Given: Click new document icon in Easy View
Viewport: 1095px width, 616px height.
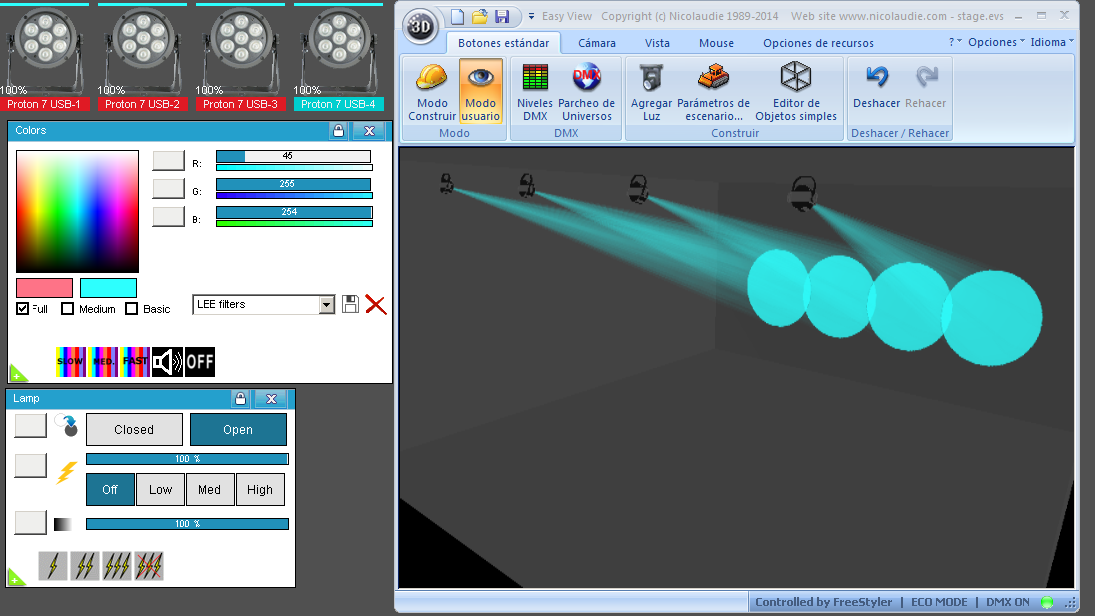Looking at the screenshot, I should (457, 16).
